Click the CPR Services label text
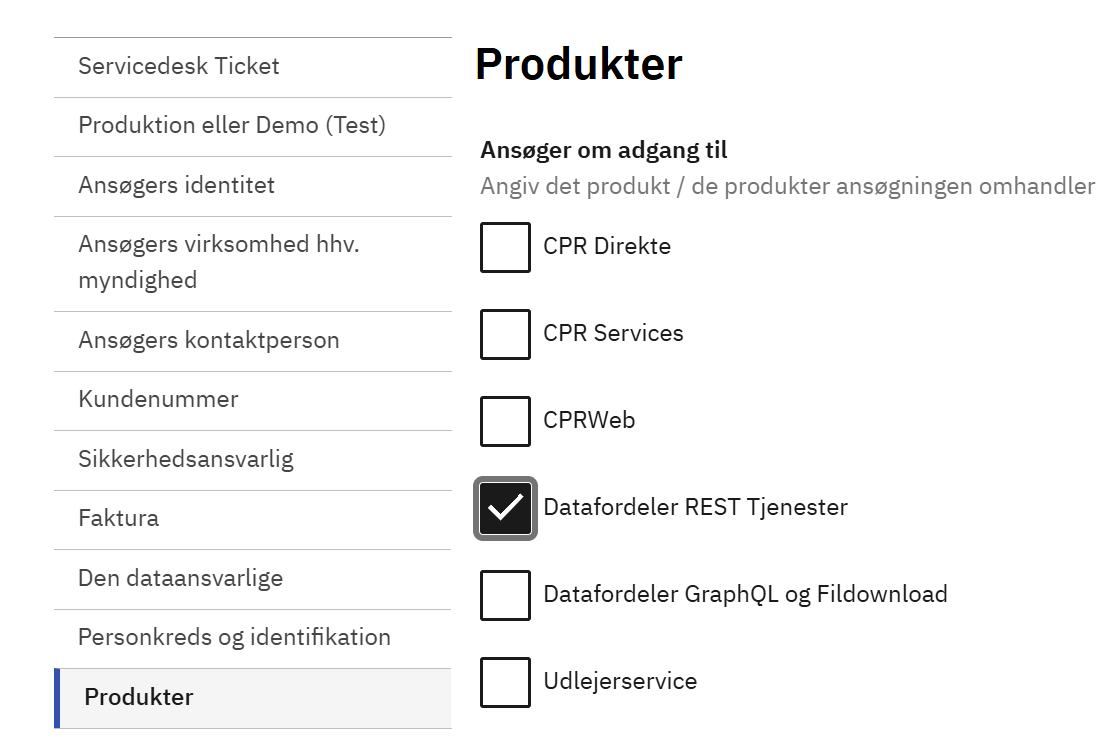Screen dimensions: 1107x738 613,334
